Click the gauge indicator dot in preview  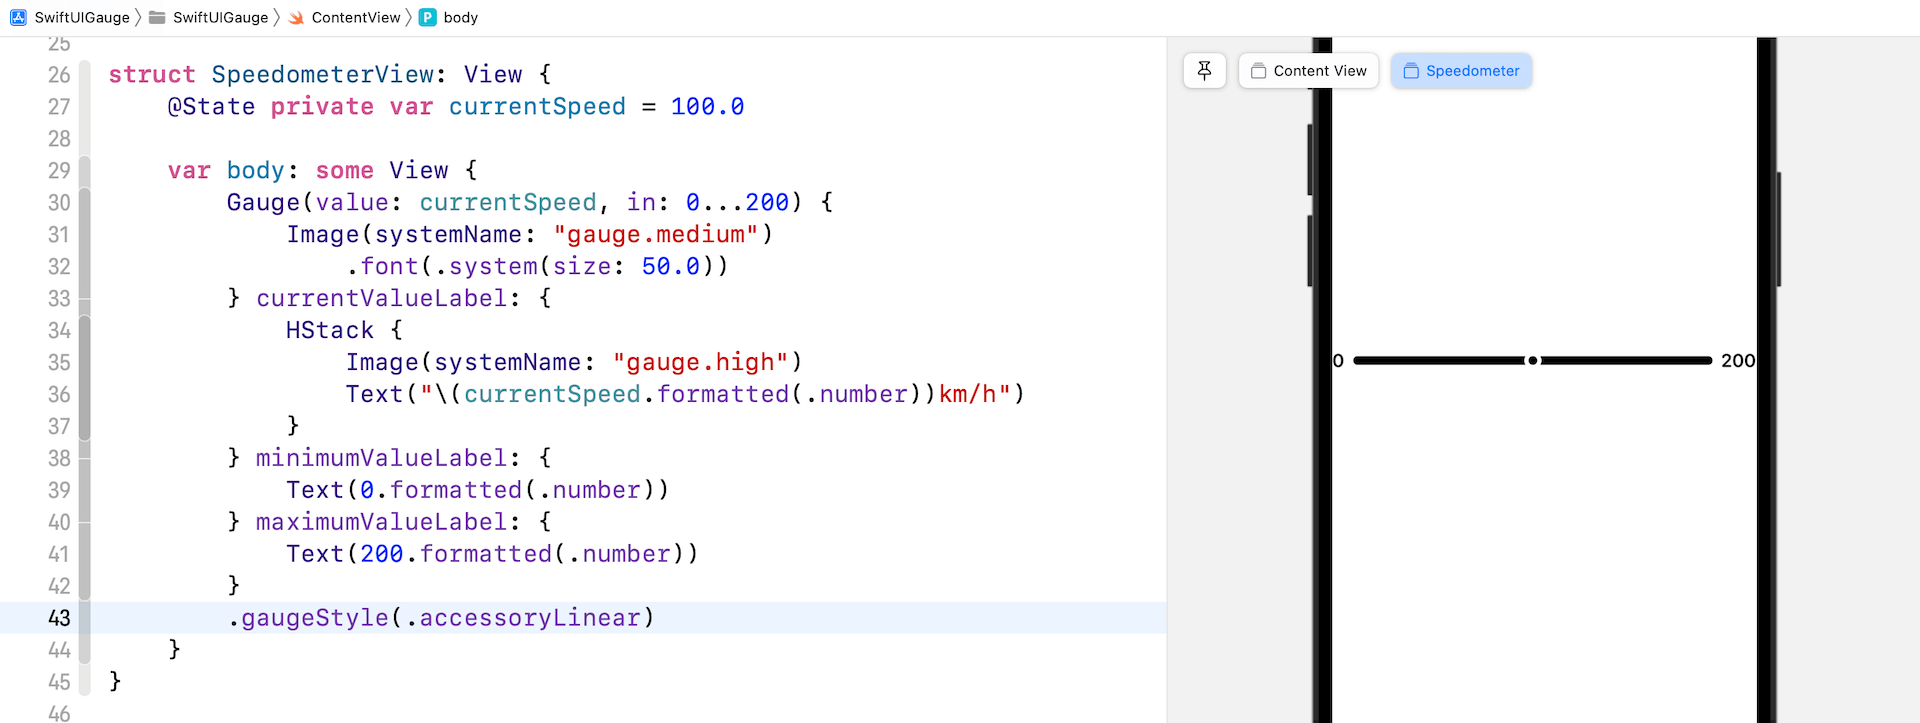pos(1532,360)
